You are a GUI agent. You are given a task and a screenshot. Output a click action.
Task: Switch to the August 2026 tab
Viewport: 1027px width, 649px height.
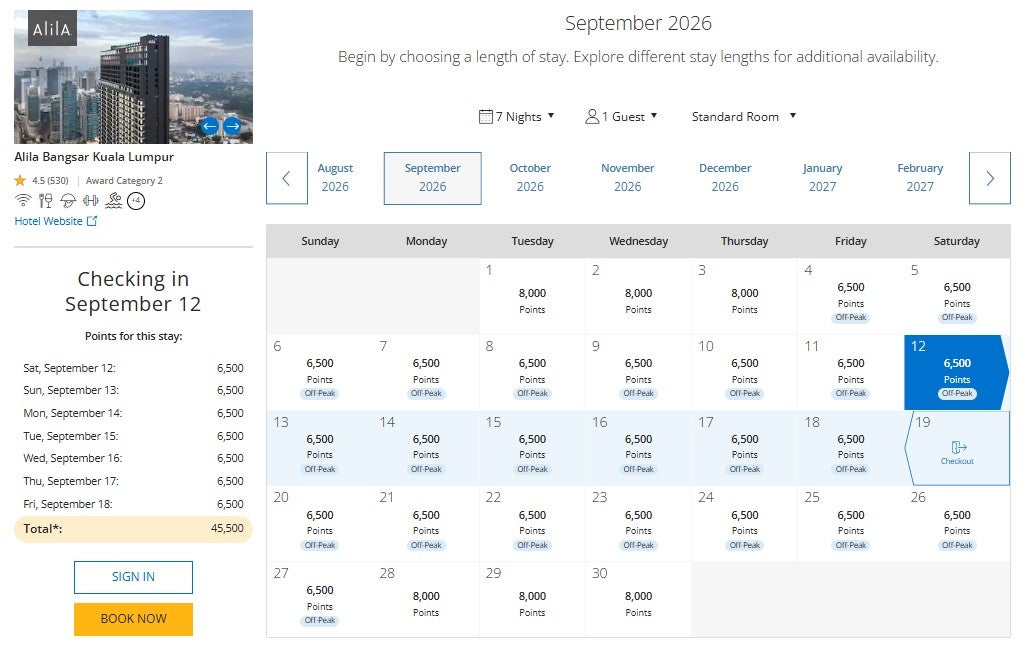click(336, 176)
